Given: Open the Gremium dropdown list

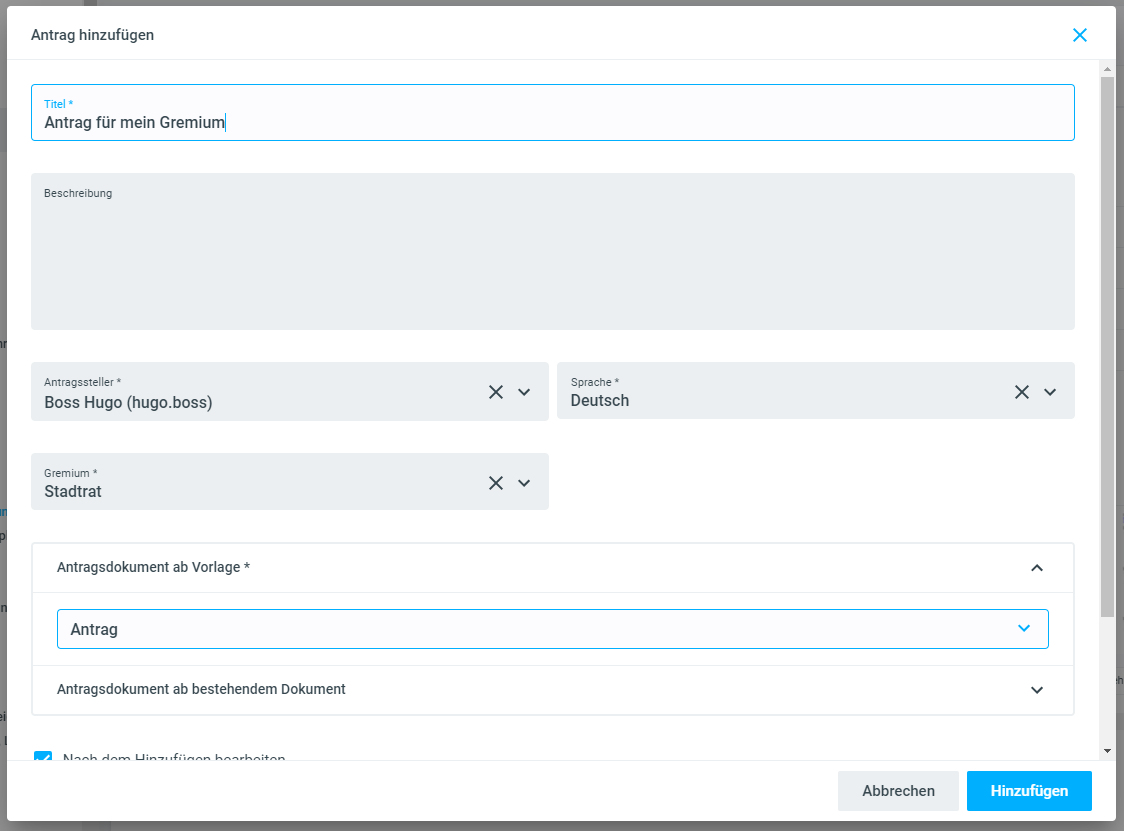Looking at the screenshot, I should (x=524, y=483).
